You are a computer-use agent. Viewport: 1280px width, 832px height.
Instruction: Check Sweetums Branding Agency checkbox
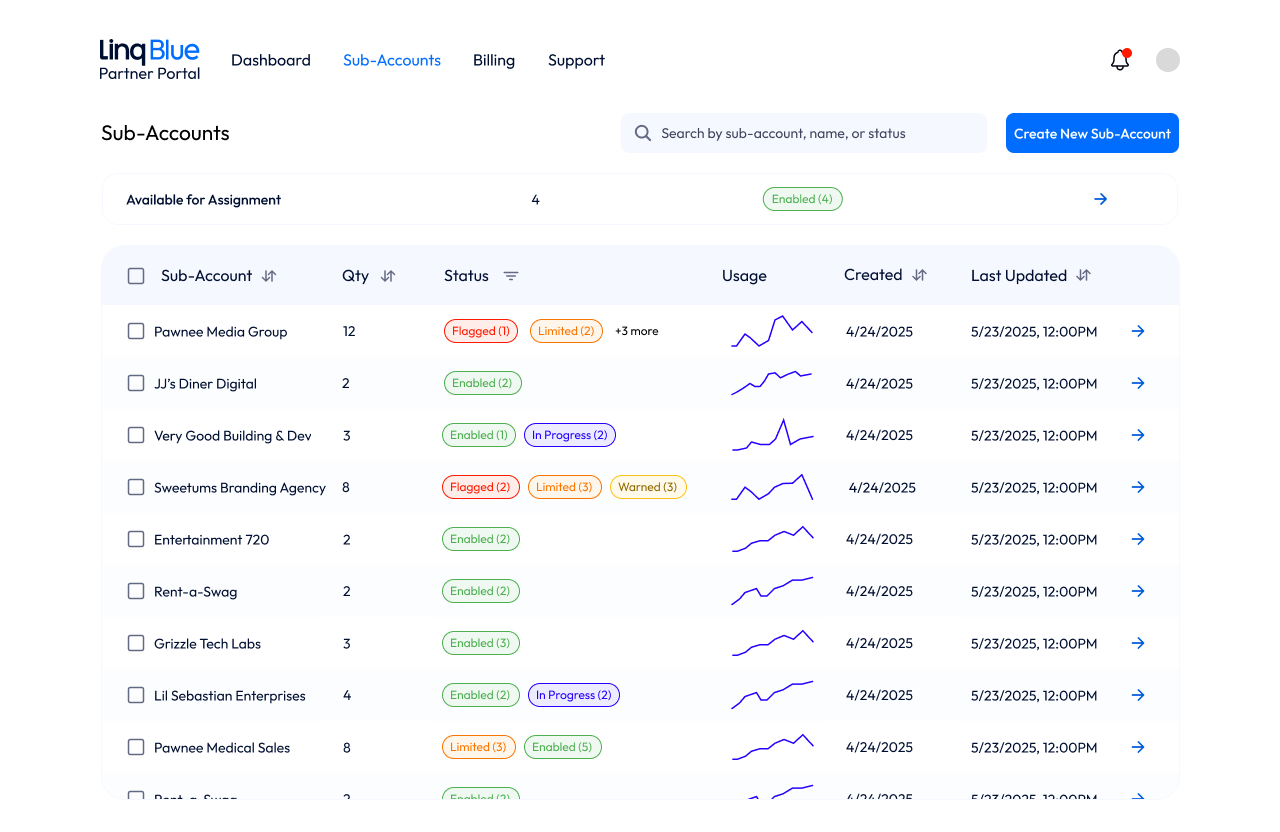[x=136, y=487]
